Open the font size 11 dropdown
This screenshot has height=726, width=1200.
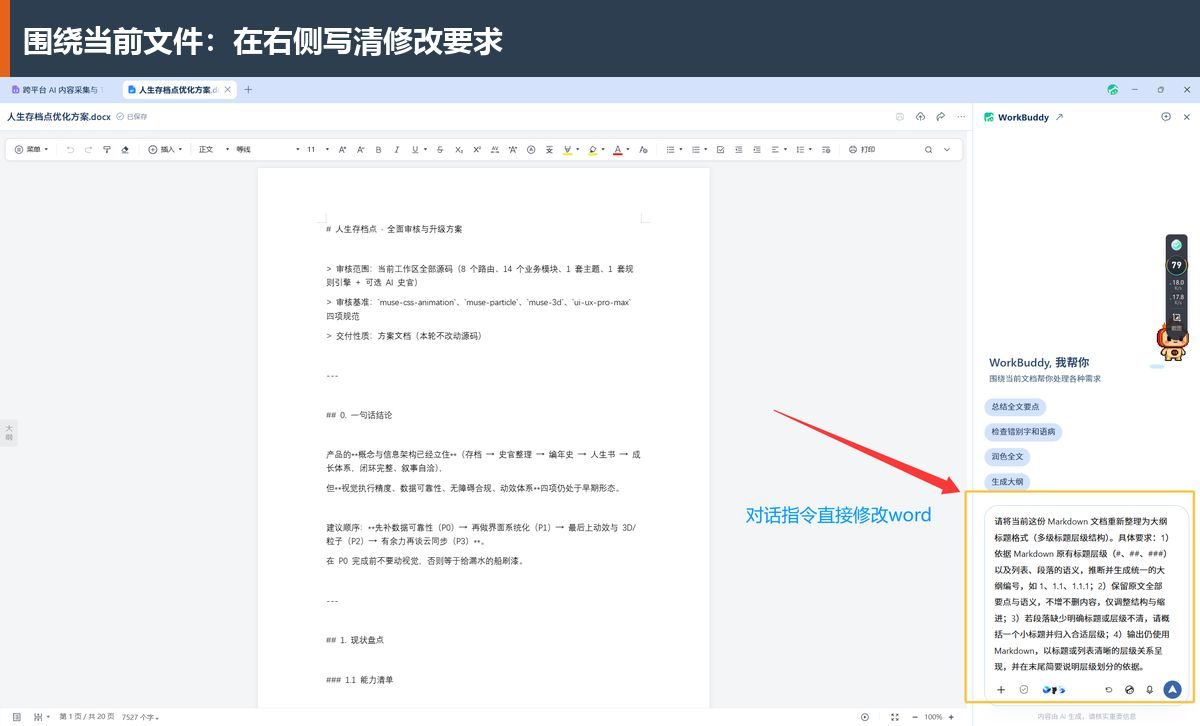coord(318,150)
